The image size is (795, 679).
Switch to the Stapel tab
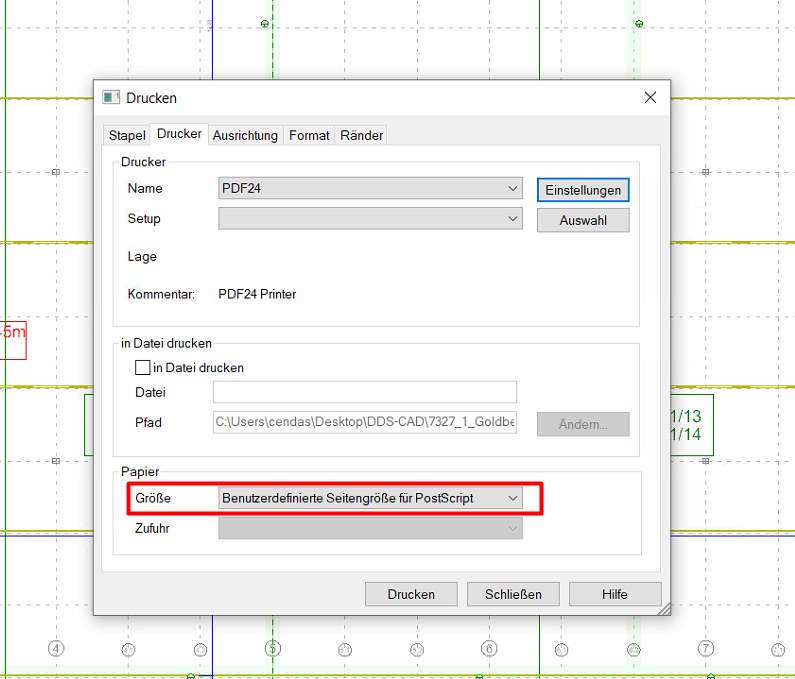point(127,135)
